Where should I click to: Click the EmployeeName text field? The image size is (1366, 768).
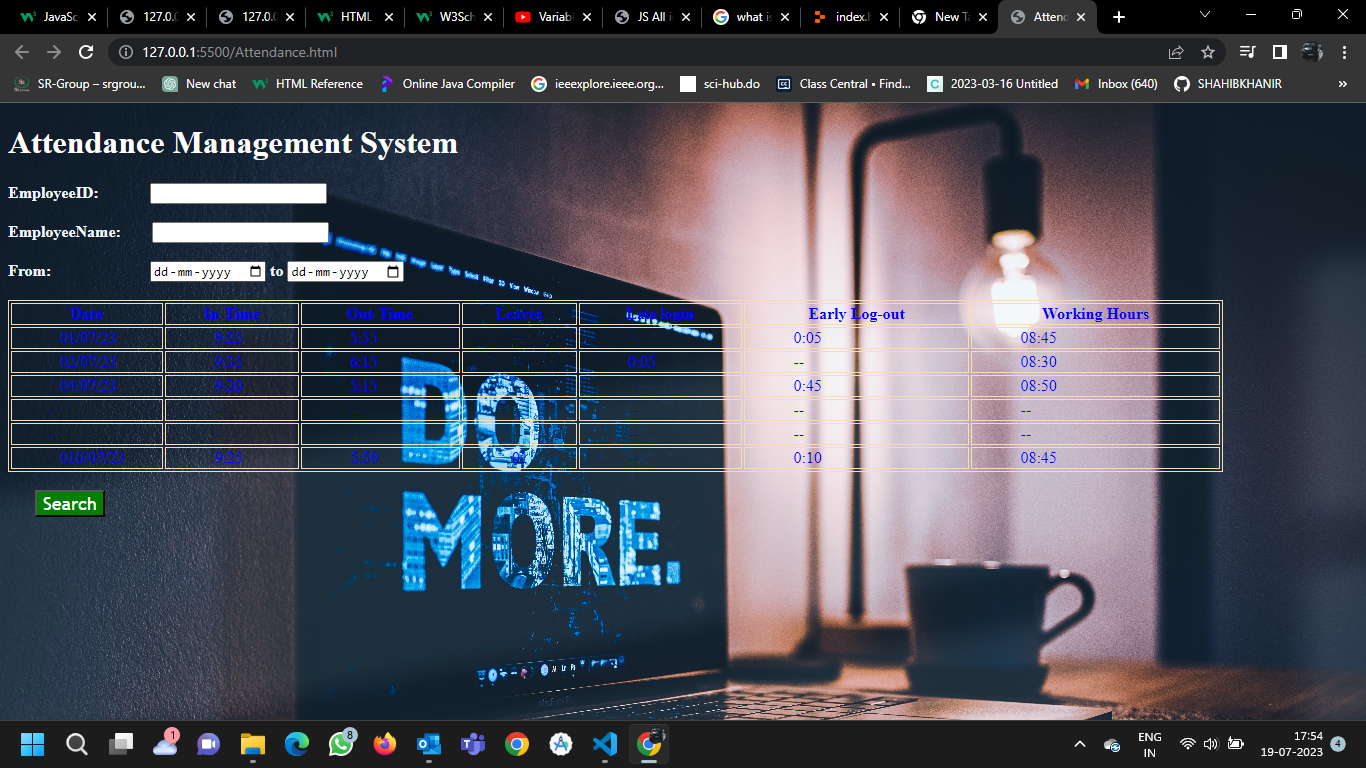(240, 233)
